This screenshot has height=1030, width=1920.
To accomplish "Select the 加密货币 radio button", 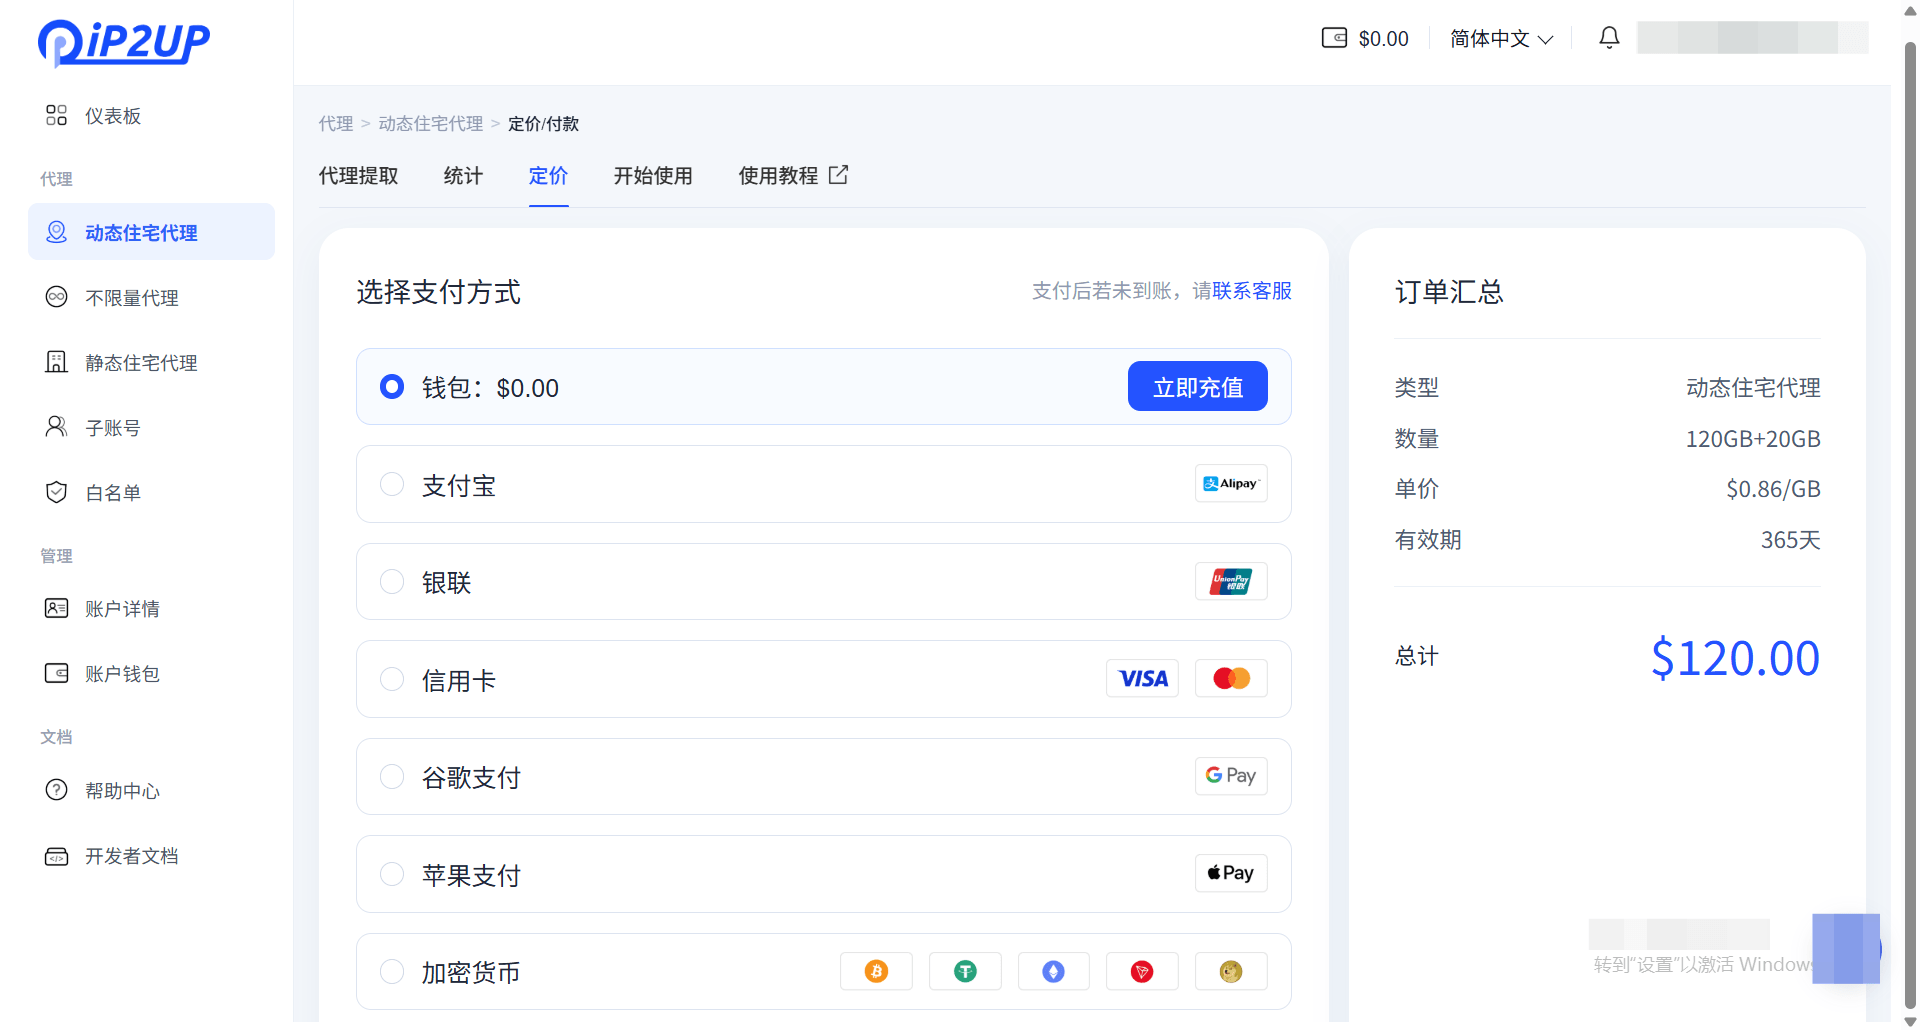I will 392,971.
